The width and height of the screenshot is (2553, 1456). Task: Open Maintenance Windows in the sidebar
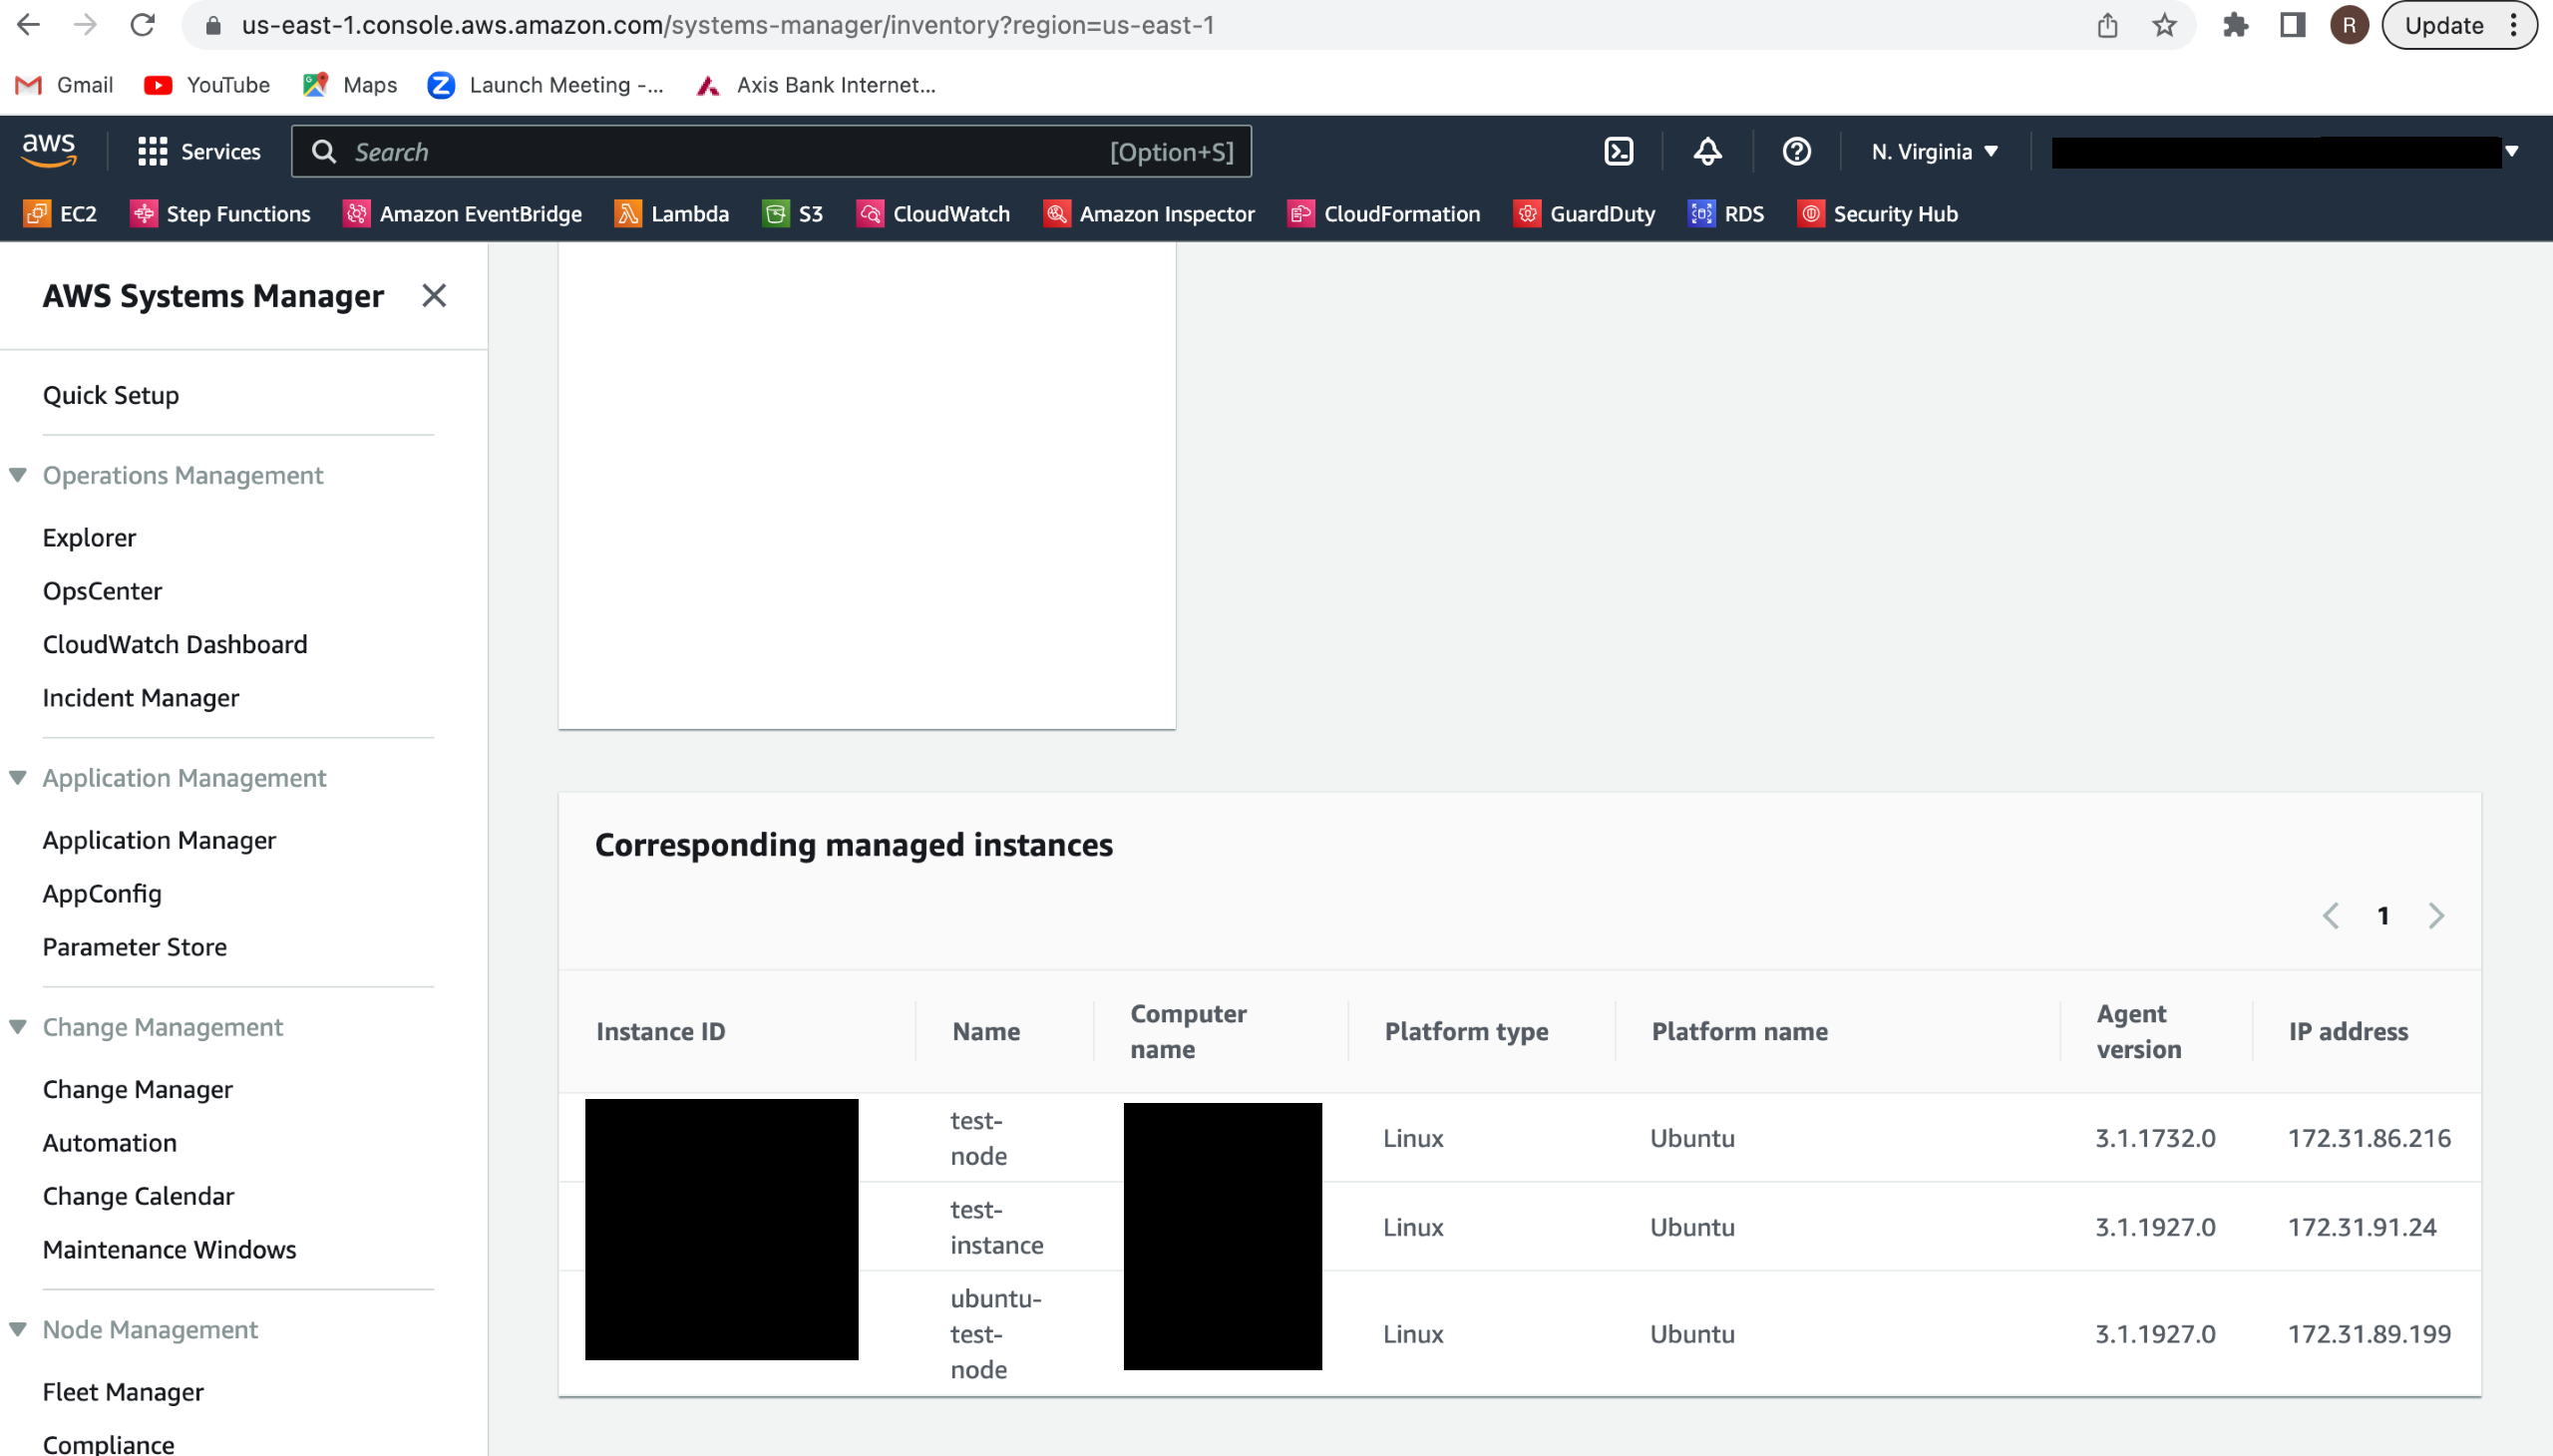point(170,1250)
